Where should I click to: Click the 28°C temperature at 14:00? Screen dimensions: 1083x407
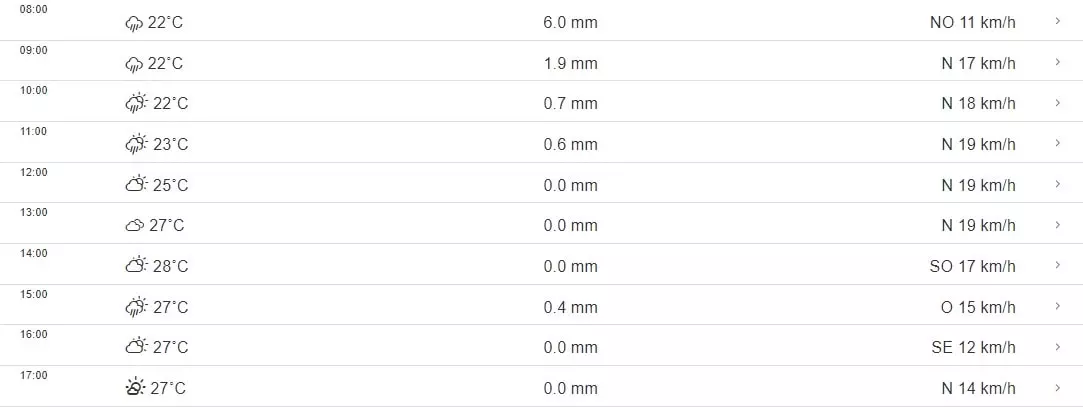(170, 267)
